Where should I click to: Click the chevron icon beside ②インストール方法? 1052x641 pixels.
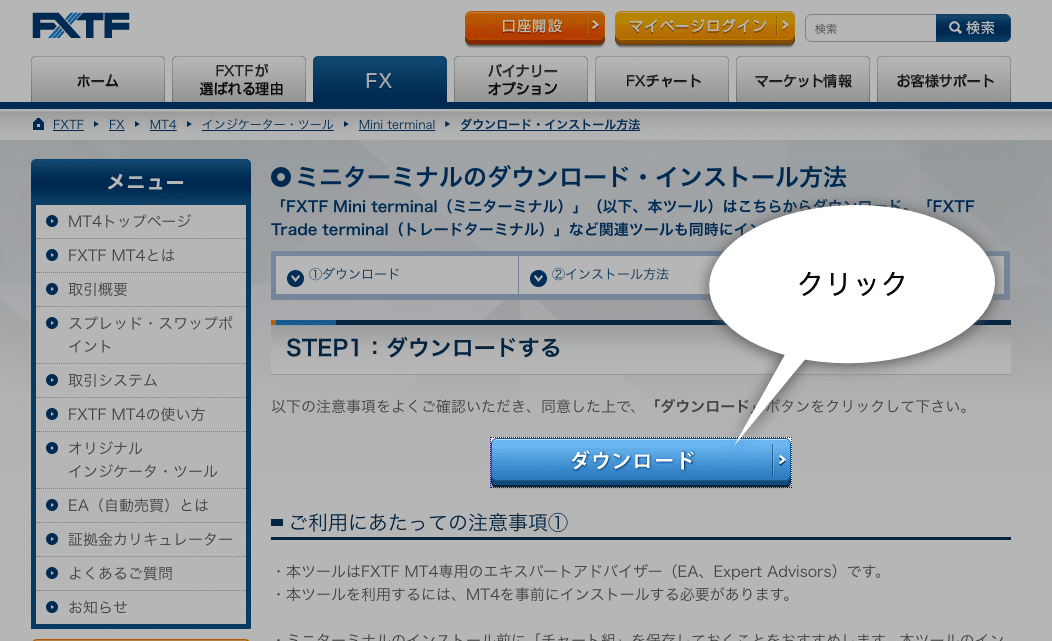tap(538, 278)
